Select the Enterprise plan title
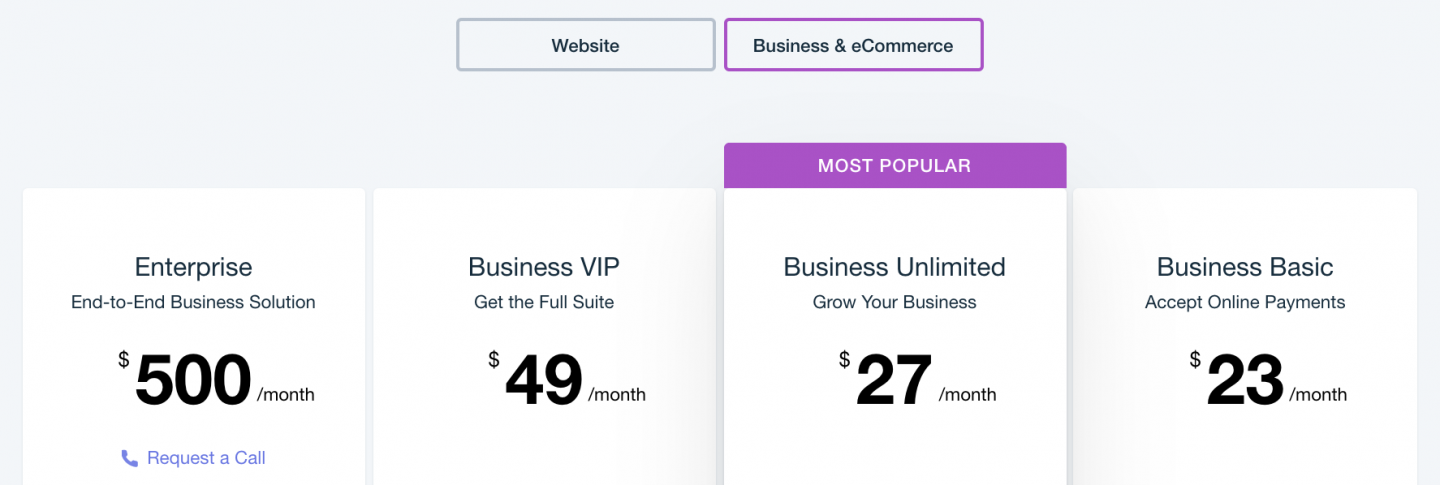 tap(193, 267)
